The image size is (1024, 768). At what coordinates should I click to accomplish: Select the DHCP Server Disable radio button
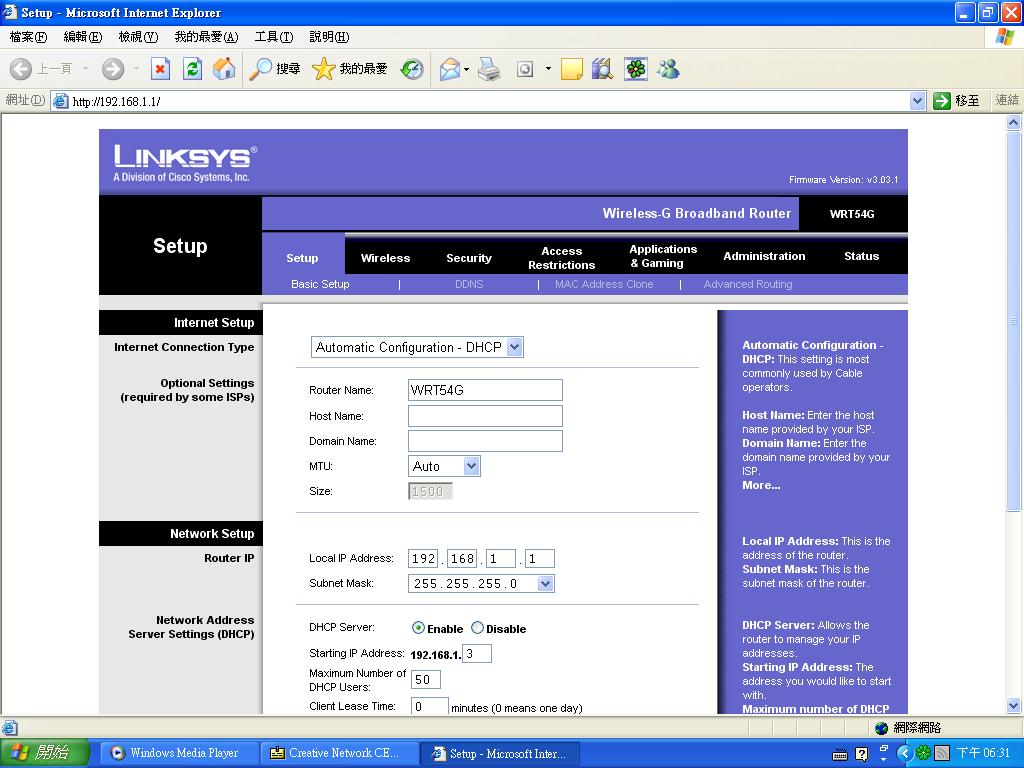[x=477, y=628]
